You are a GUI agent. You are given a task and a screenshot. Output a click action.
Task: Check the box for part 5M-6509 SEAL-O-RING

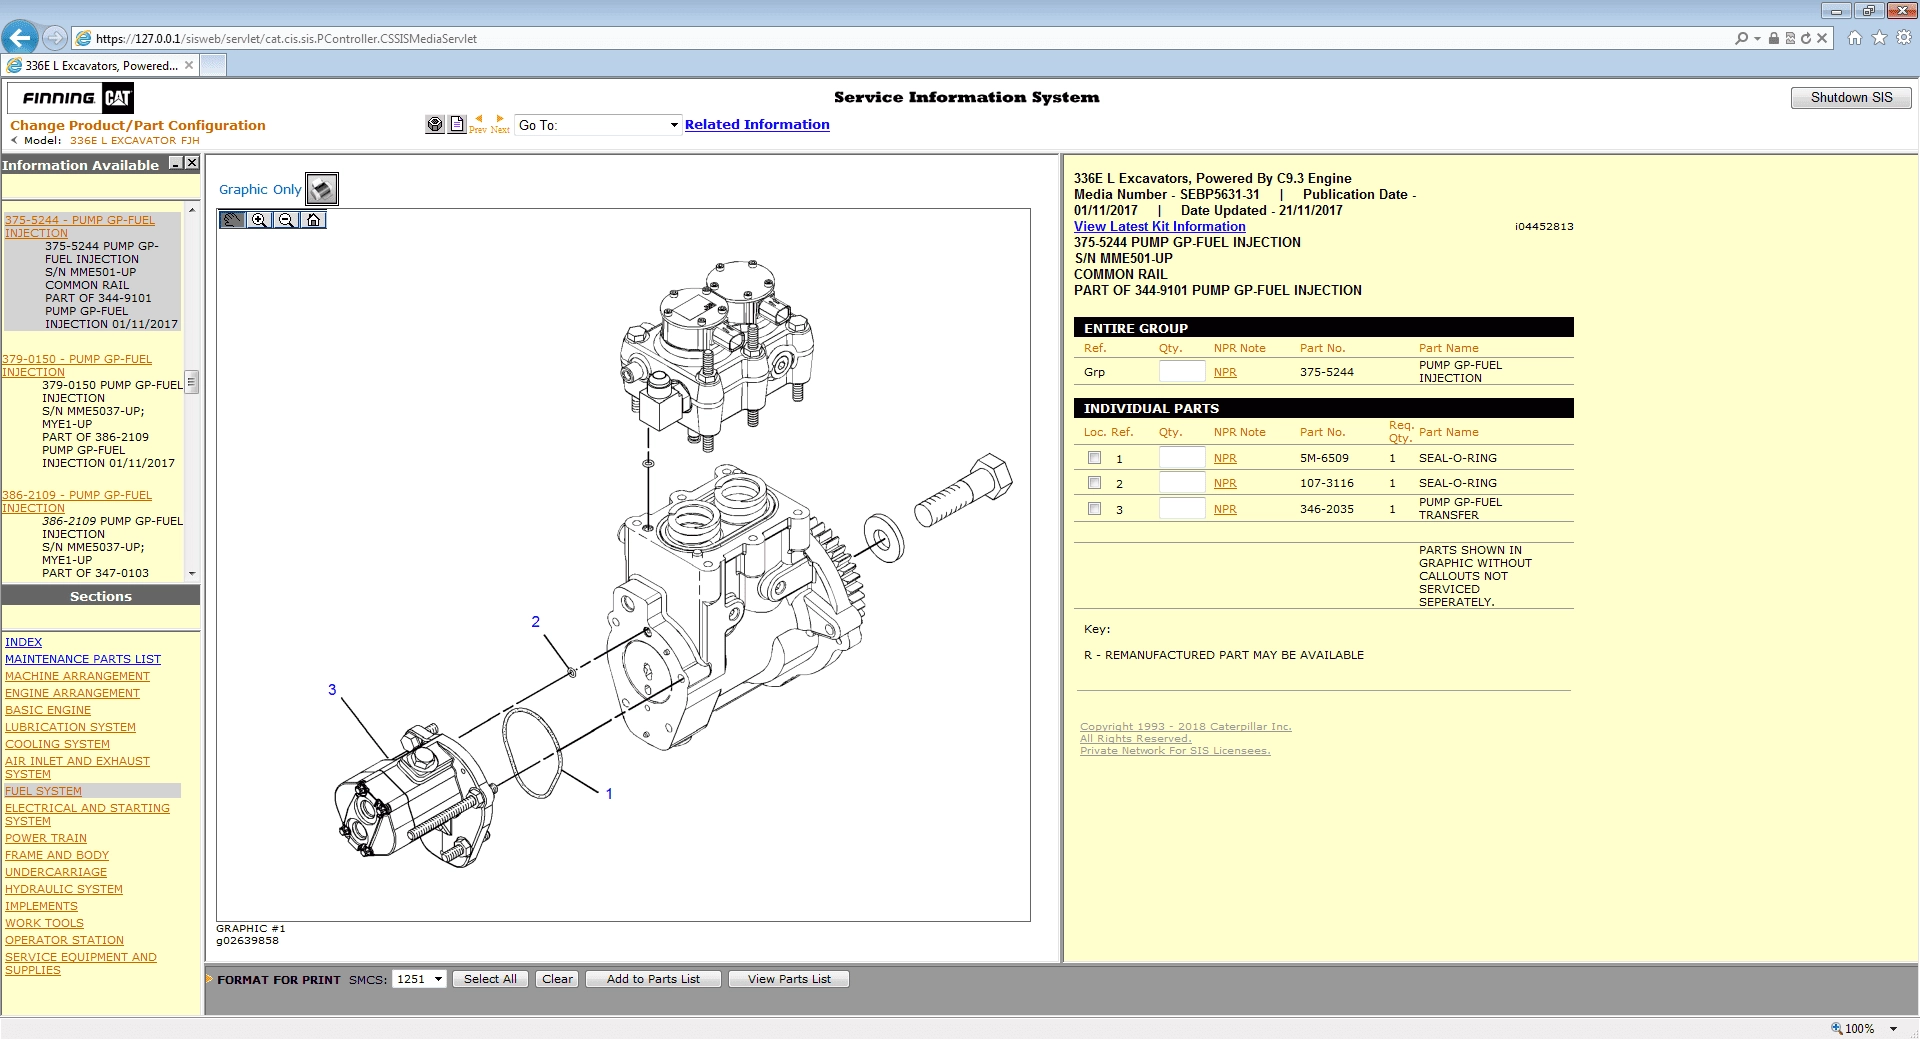click(x=1095, y=458)
